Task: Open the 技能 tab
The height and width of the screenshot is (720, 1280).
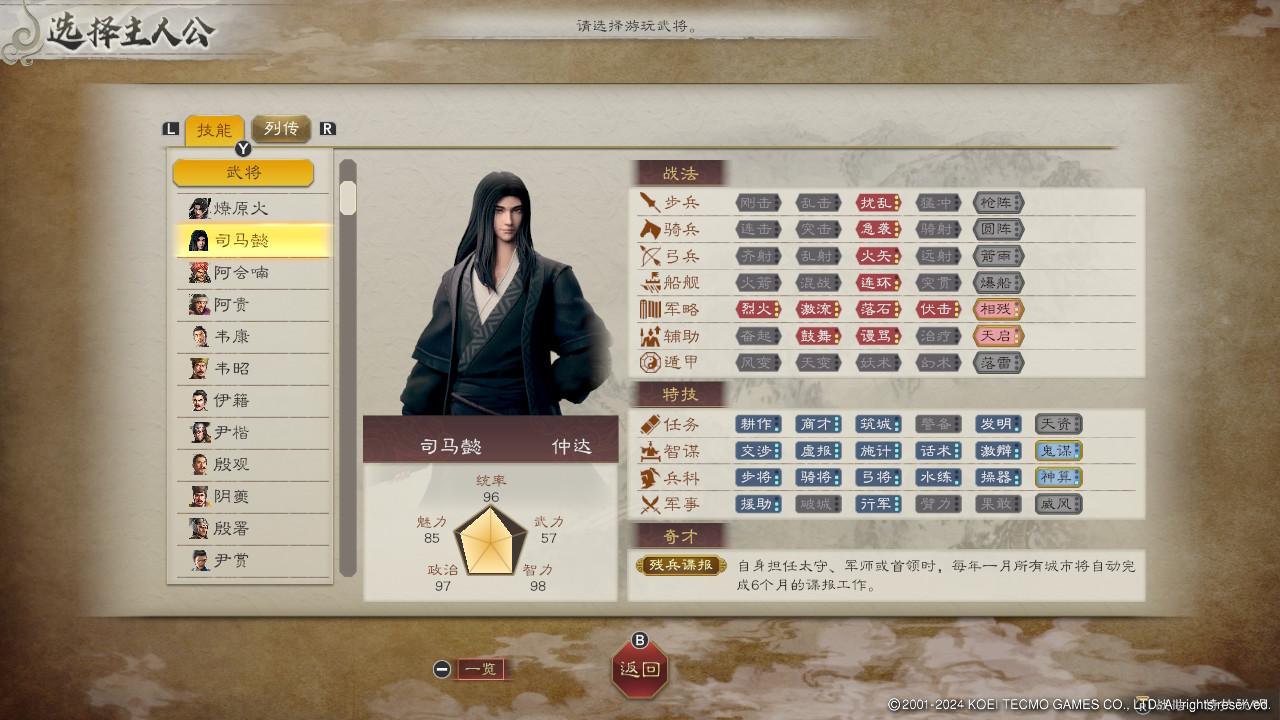Action: pos(214,130)
